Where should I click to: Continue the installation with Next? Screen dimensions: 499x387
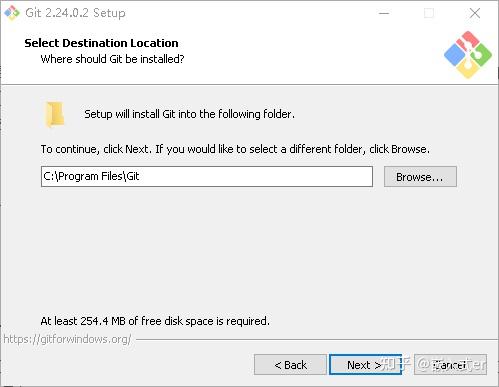coord(365,365)
